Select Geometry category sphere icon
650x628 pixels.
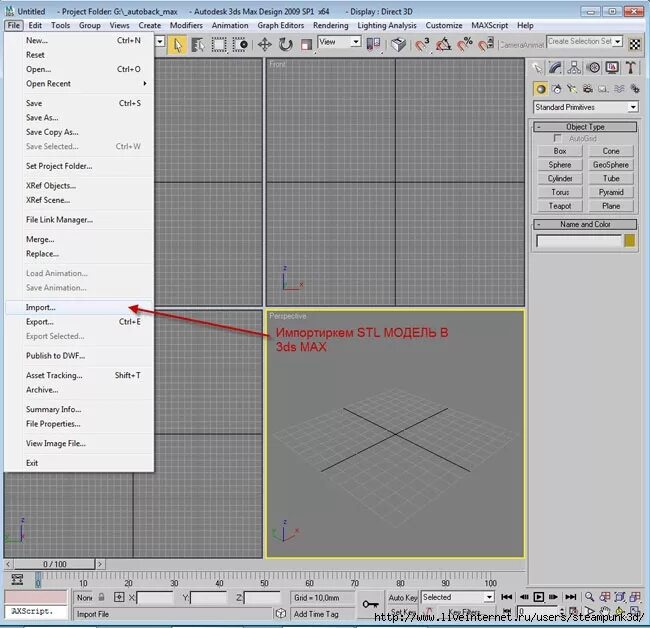tap(541, 89)
